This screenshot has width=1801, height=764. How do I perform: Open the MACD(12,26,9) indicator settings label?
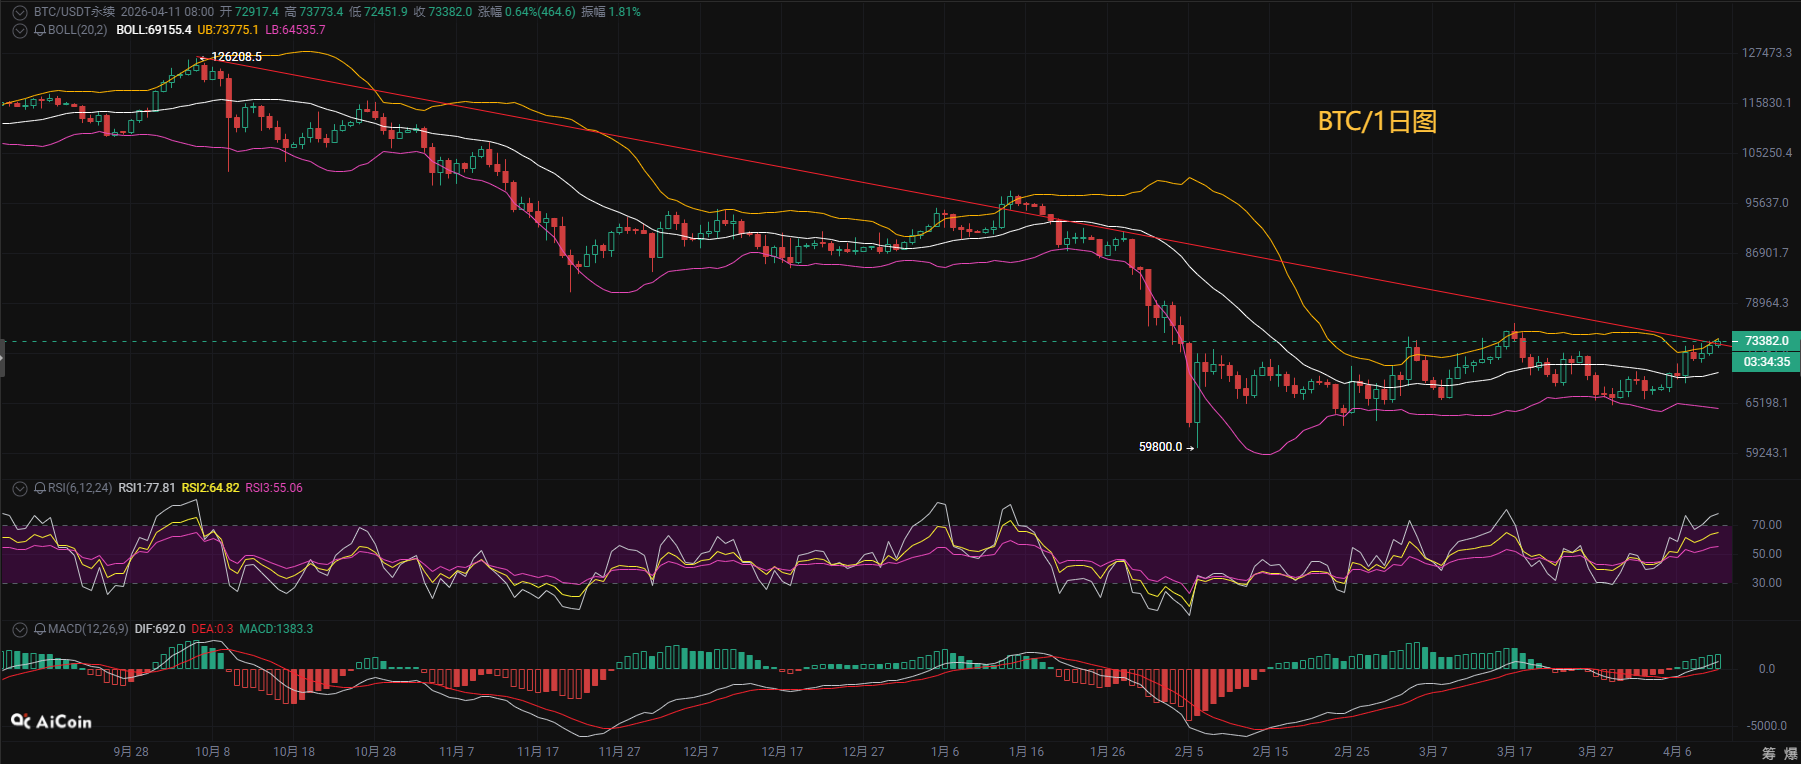click(88, 629)
